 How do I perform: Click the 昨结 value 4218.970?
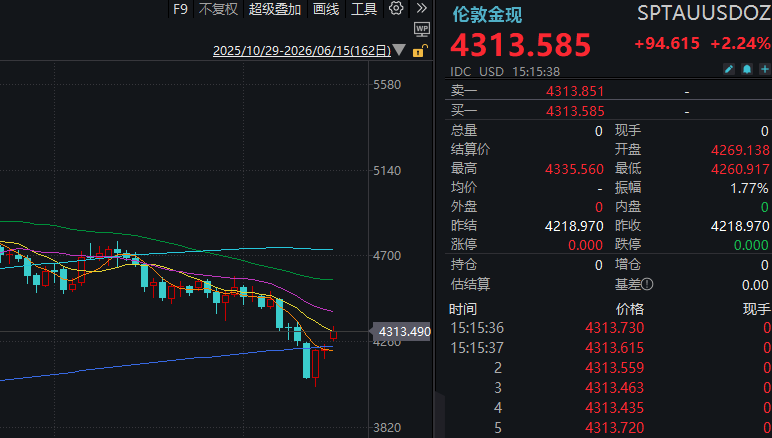click(575, 226)
